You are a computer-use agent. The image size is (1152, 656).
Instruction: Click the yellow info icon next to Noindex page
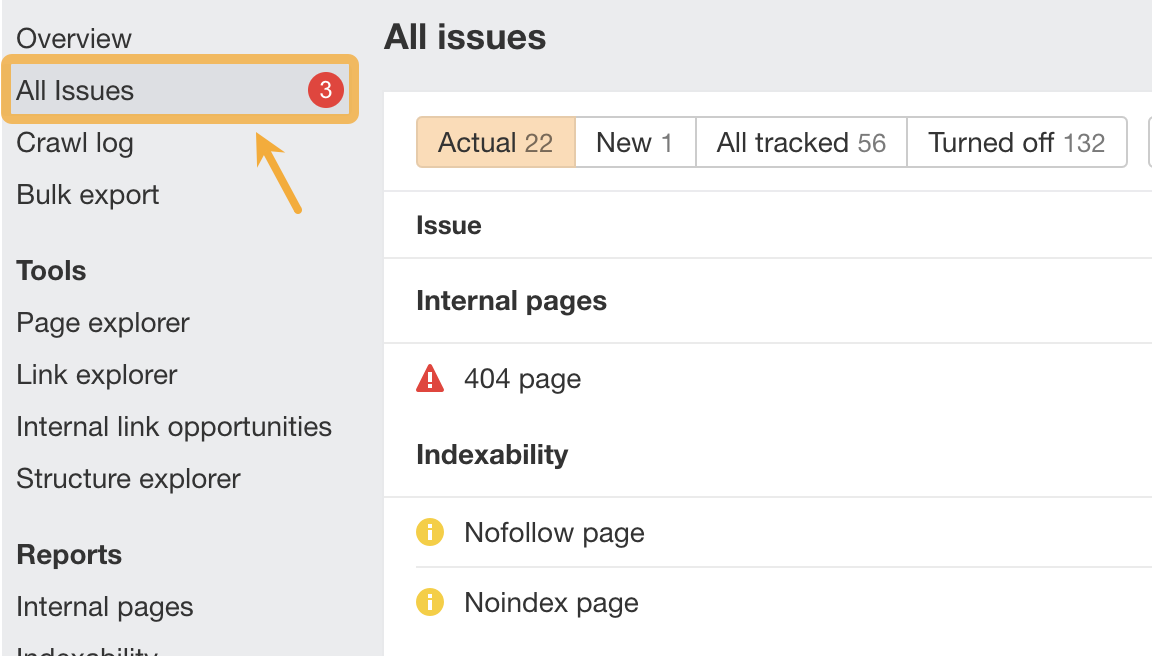430,602
